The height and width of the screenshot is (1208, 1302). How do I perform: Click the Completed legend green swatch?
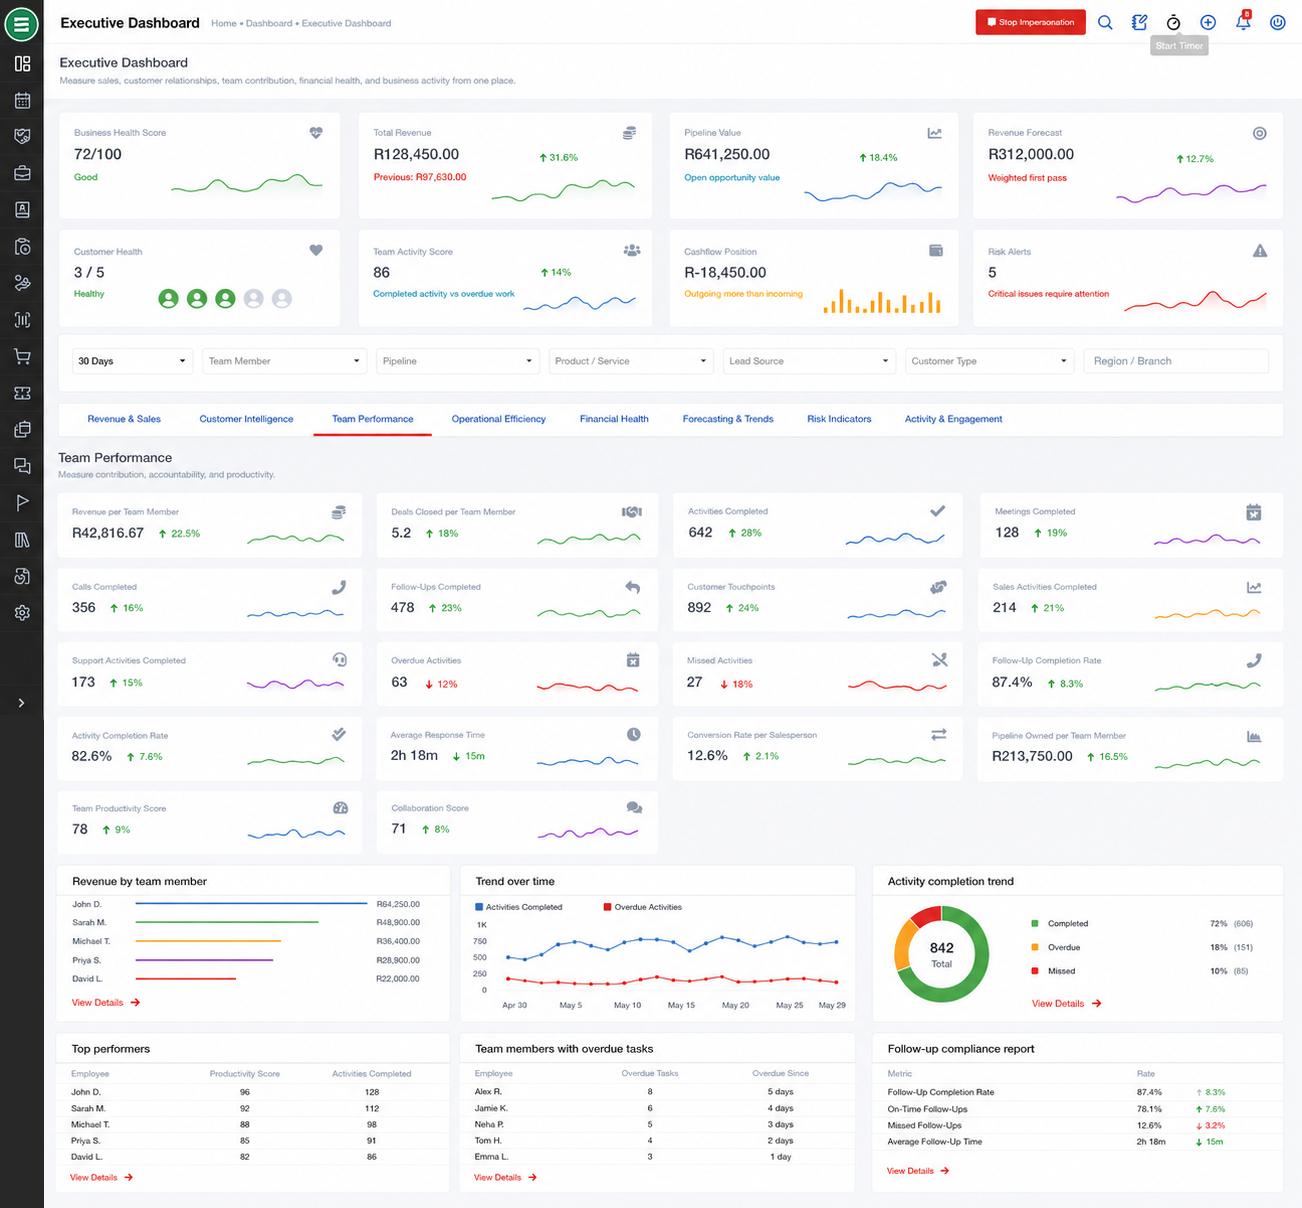(x=1035, y=923)
